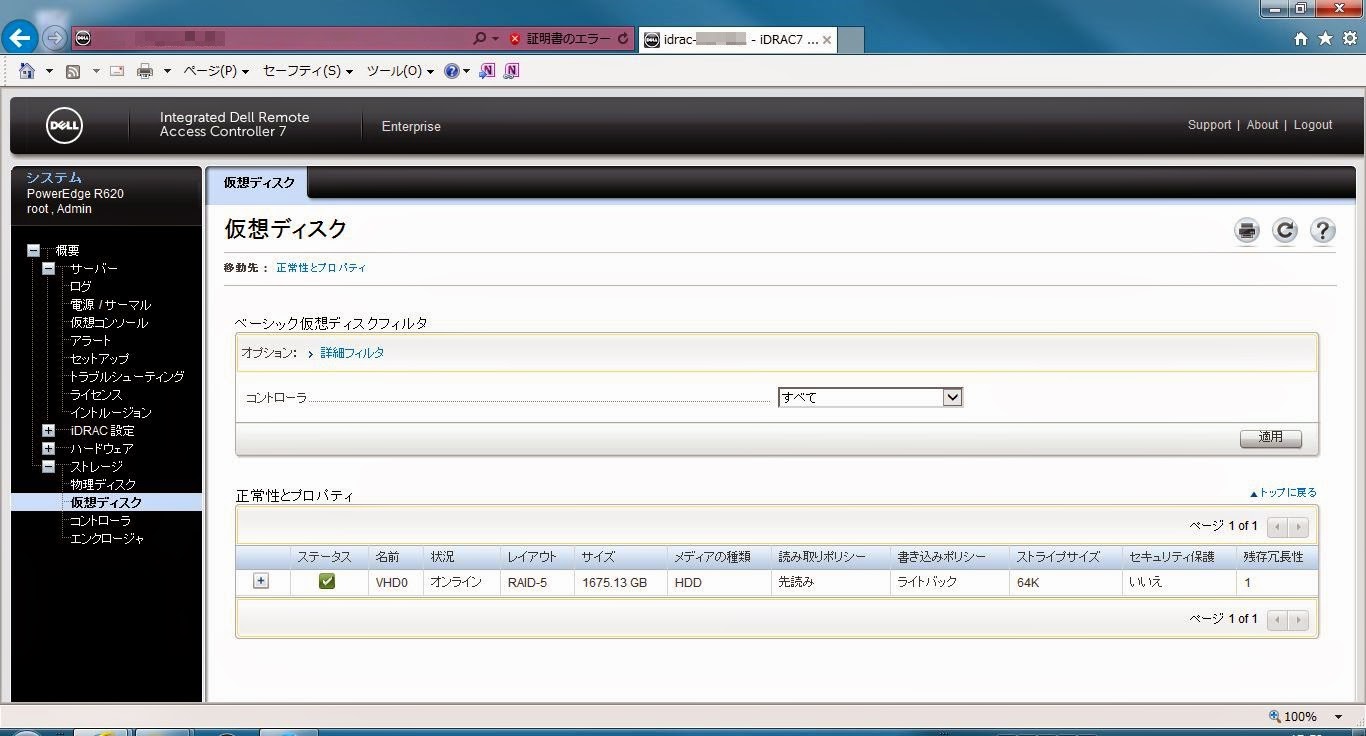Collapse the ストレージ tree node
The image size is (1366, 736).
(48, 467)
